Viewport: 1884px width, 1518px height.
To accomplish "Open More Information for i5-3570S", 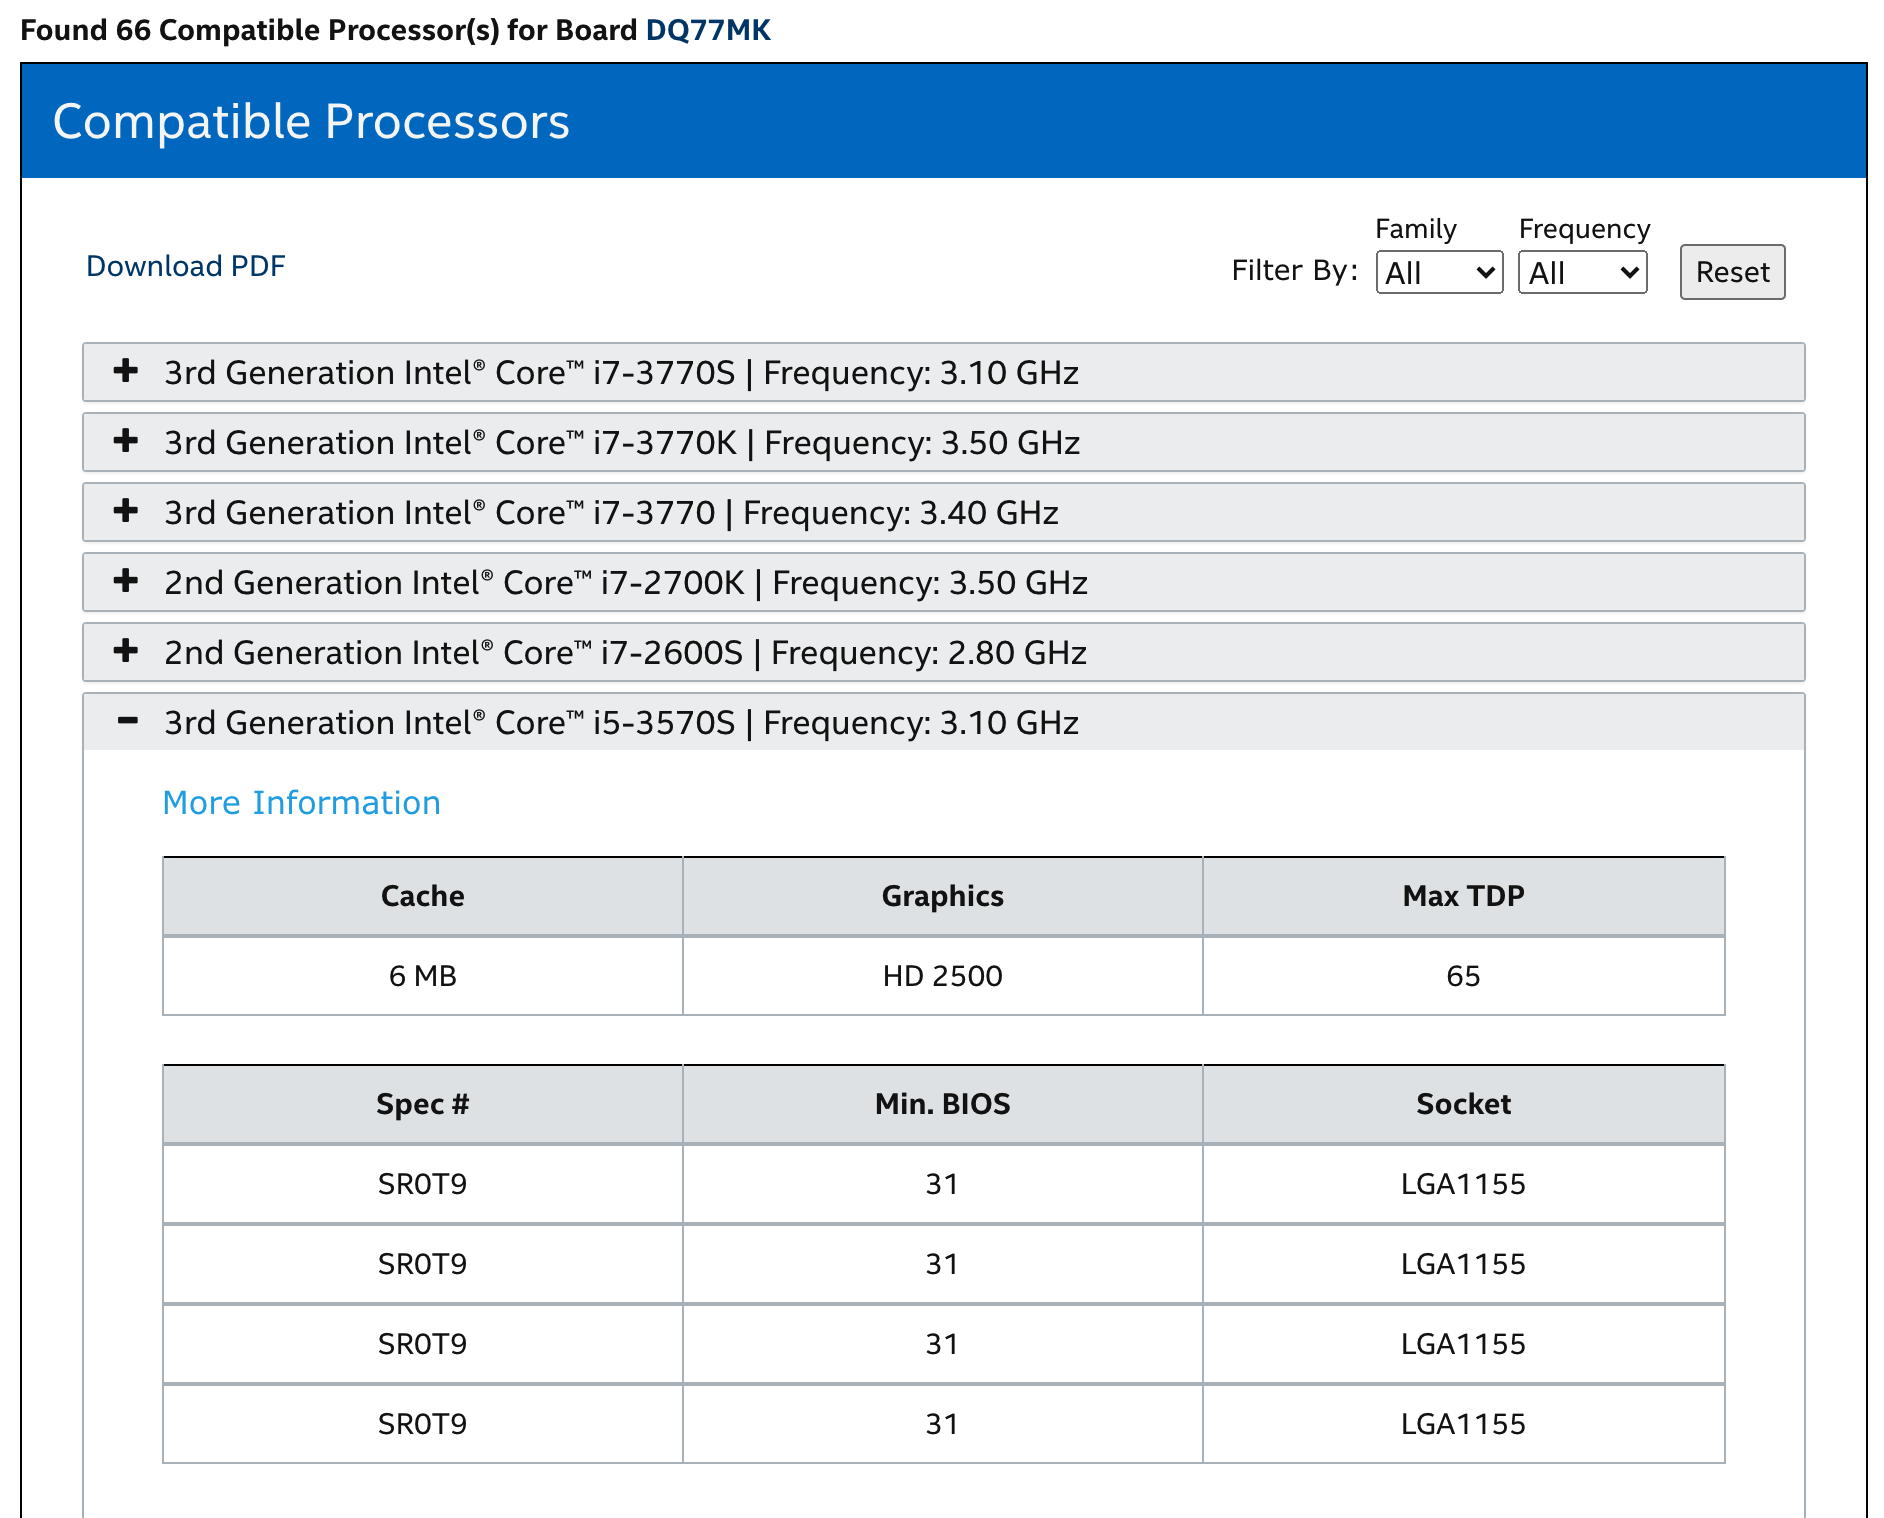I will click(x=301, y=802).
